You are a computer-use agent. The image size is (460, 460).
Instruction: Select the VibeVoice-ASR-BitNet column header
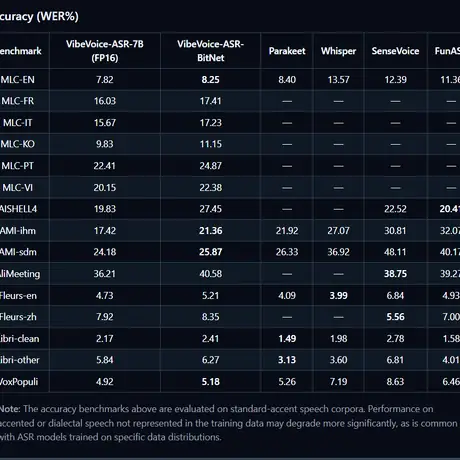210,51
